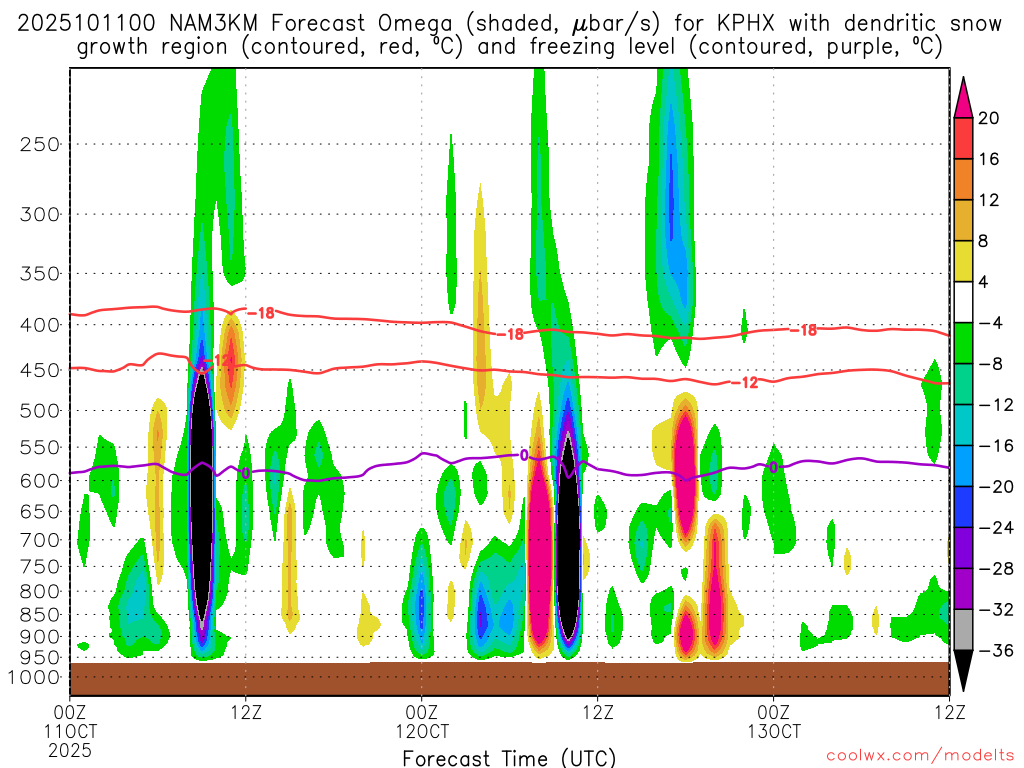Click the '00Z 12OCT' time axis label
The width and height of the screenshot is (1024, 768).
pyautogui.click(x=422, y=721)
